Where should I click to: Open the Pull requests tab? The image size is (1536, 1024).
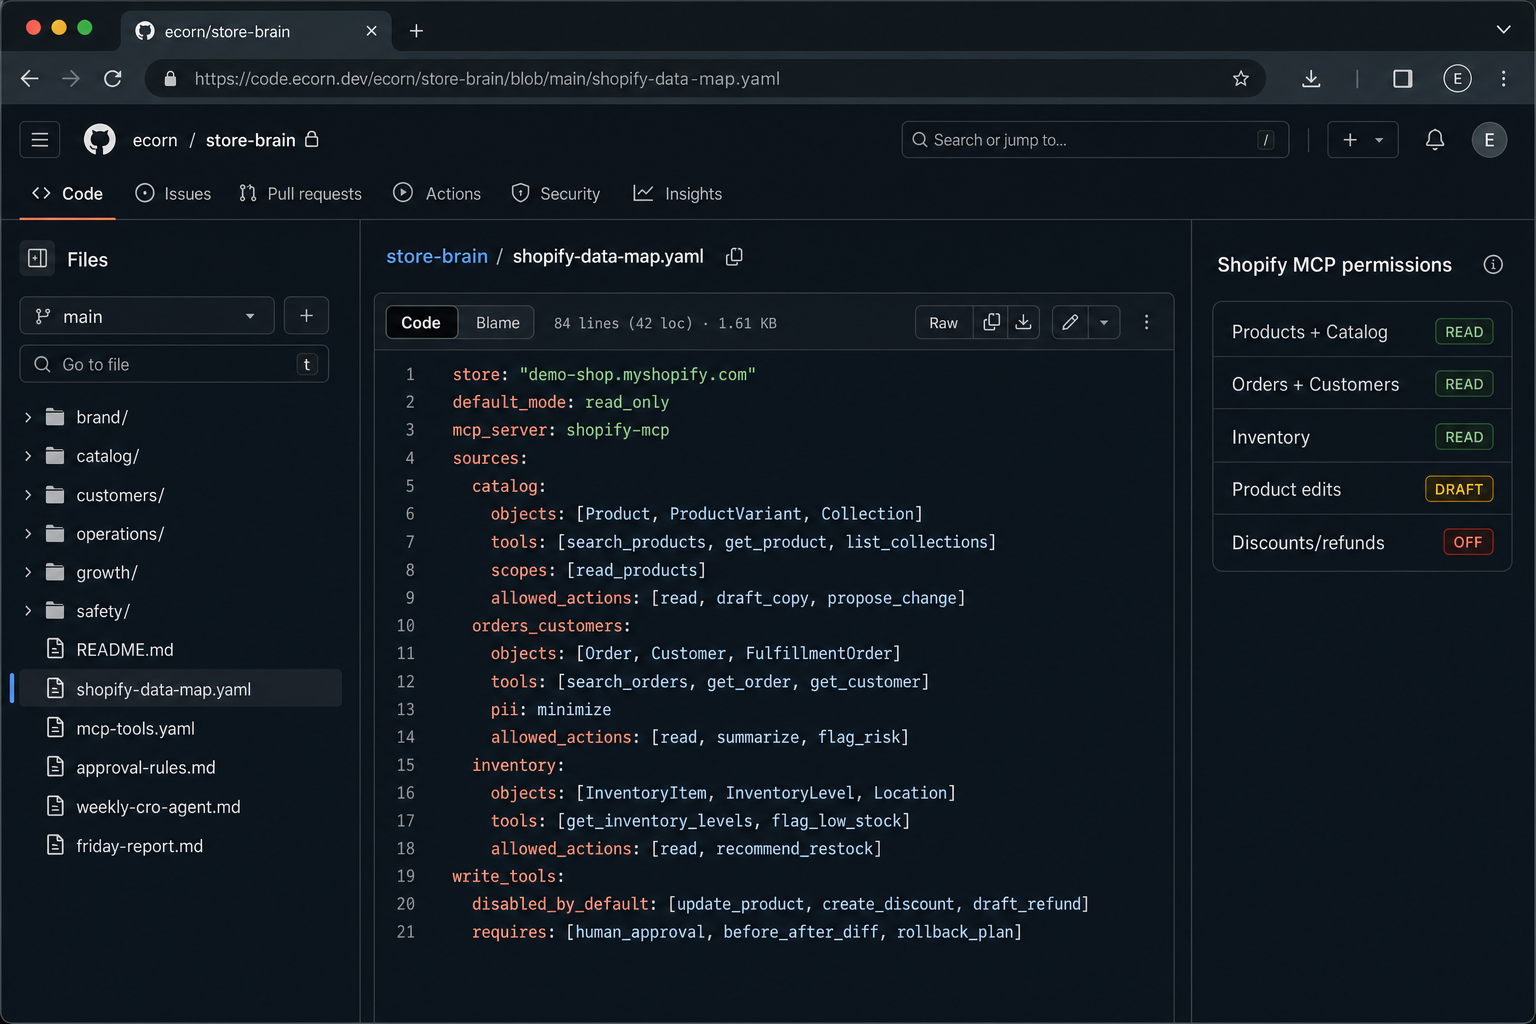pyautogui.click(x=300, y=194)
